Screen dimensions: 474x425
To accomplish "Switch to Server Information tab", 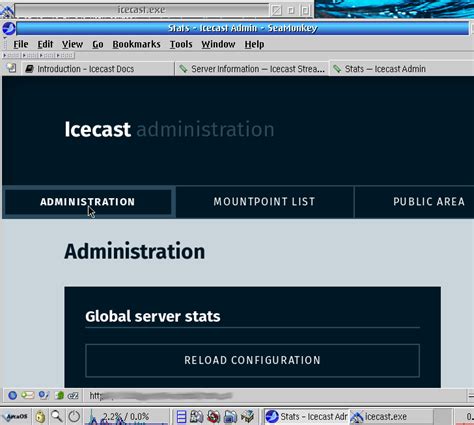I will click(252, 69).
